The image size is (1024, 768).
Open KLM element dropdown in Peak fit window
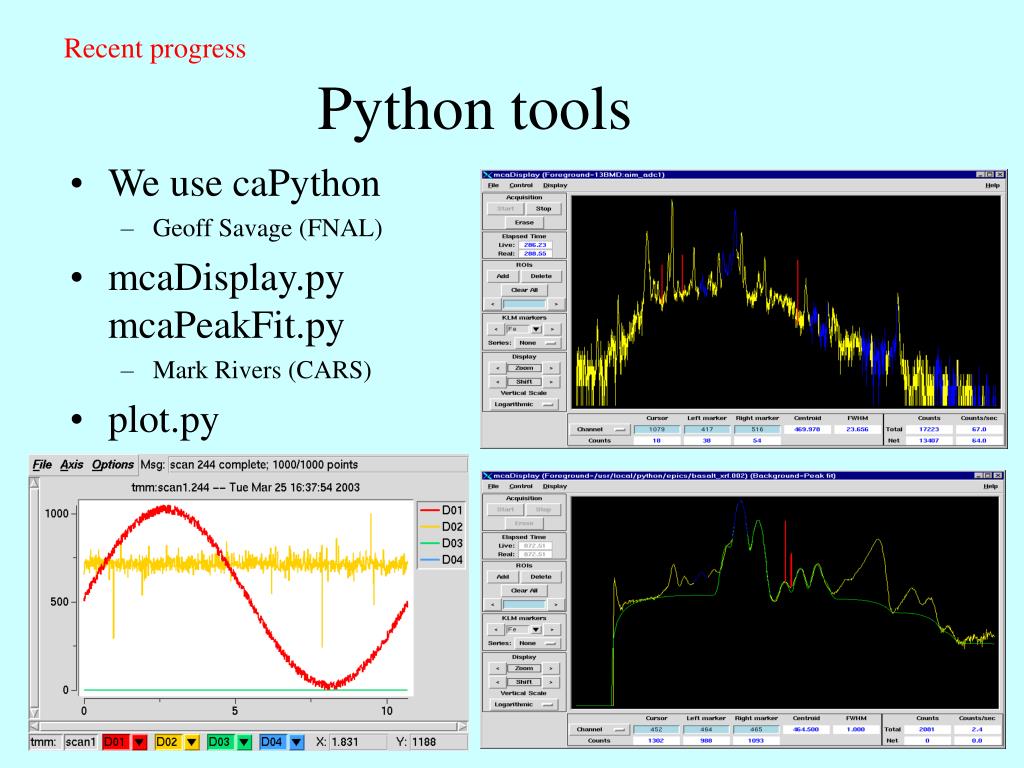coord(536,630)
